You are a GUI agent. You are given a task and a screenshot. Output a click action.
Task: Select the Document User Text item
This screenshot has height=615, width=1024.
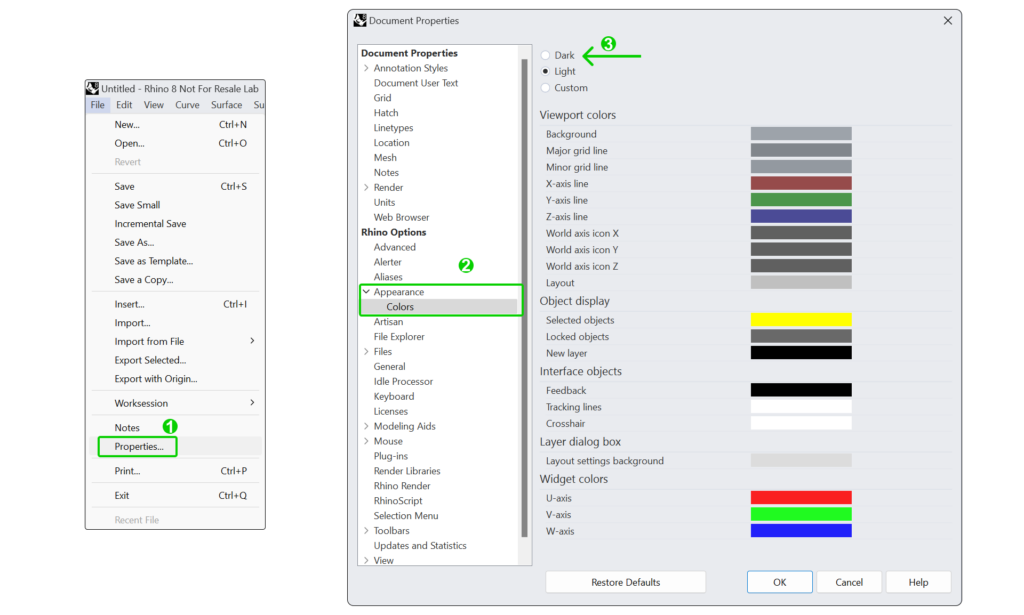[x=416, y=83]
